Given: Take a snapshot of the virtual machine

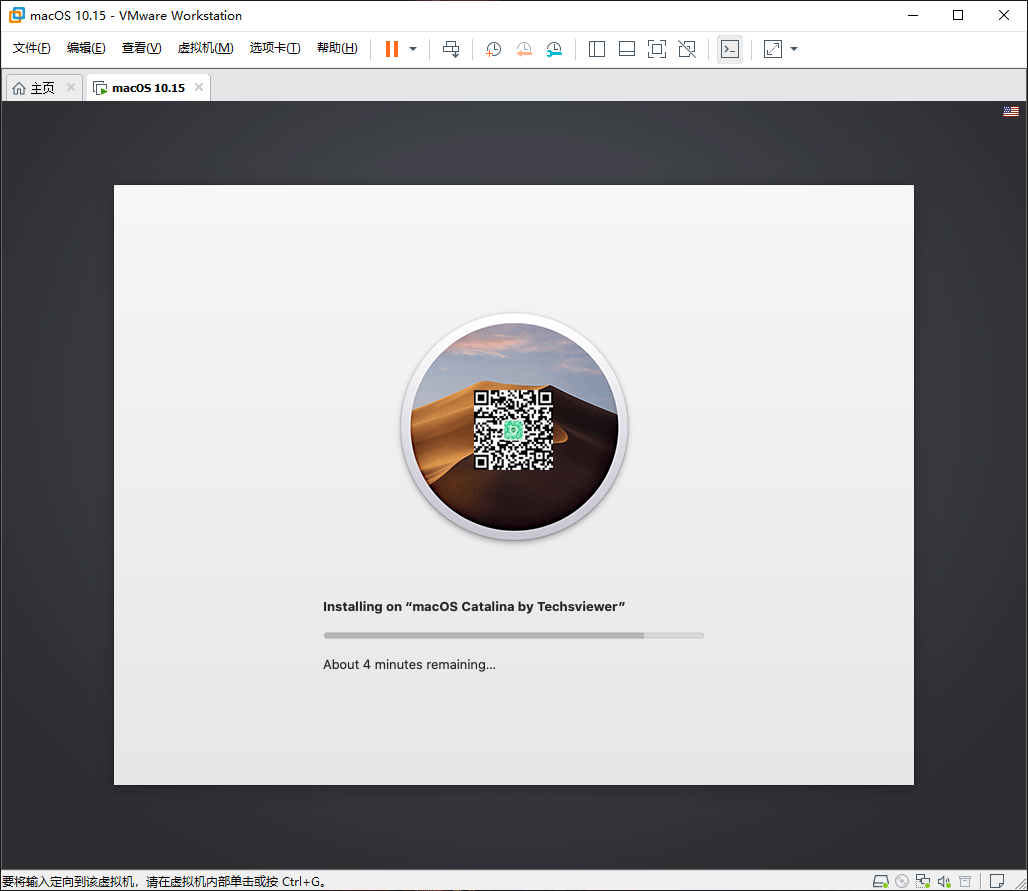Looking at the screenshot, I should pyautogui.click(x=493, y=49).
